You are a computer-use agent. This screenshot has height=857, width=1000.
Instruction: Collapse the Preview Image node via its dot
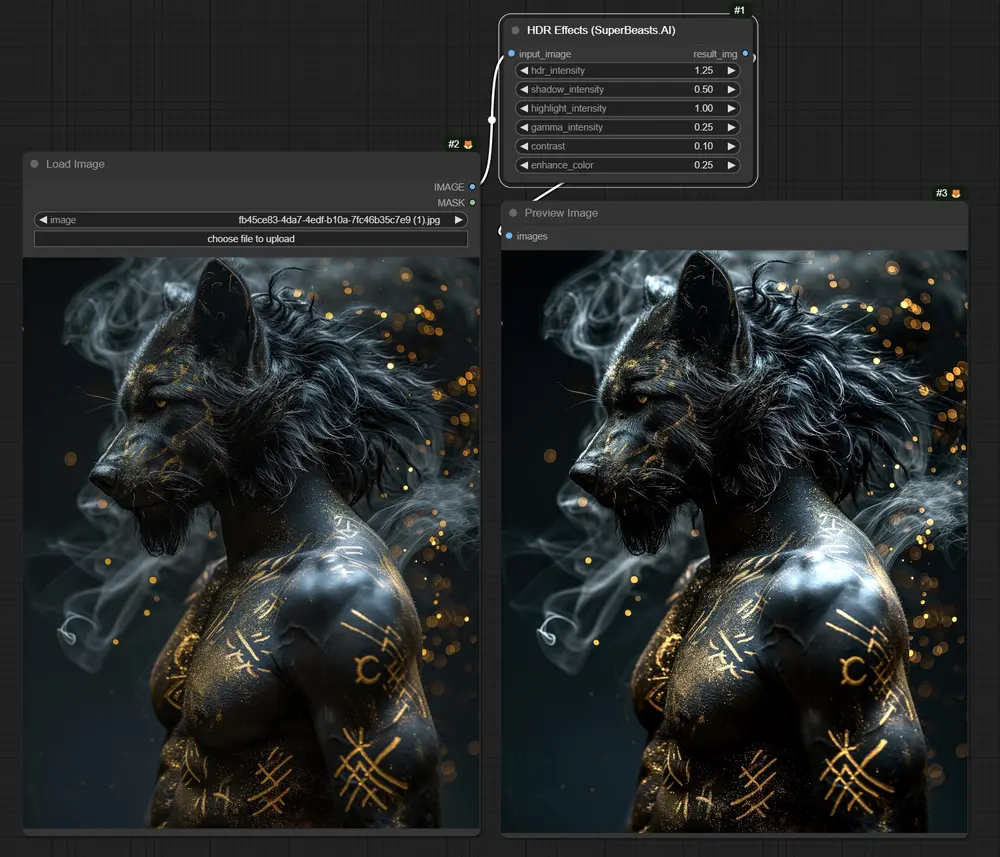(513, 213)
